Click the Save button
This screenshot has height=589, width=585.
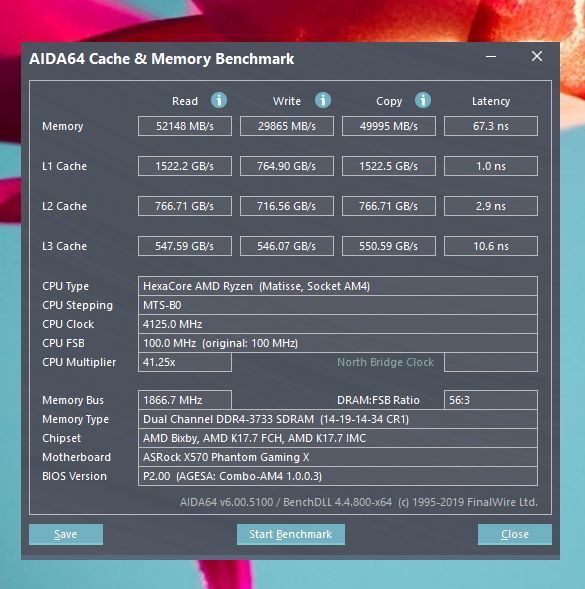click(x=66, y=534)
